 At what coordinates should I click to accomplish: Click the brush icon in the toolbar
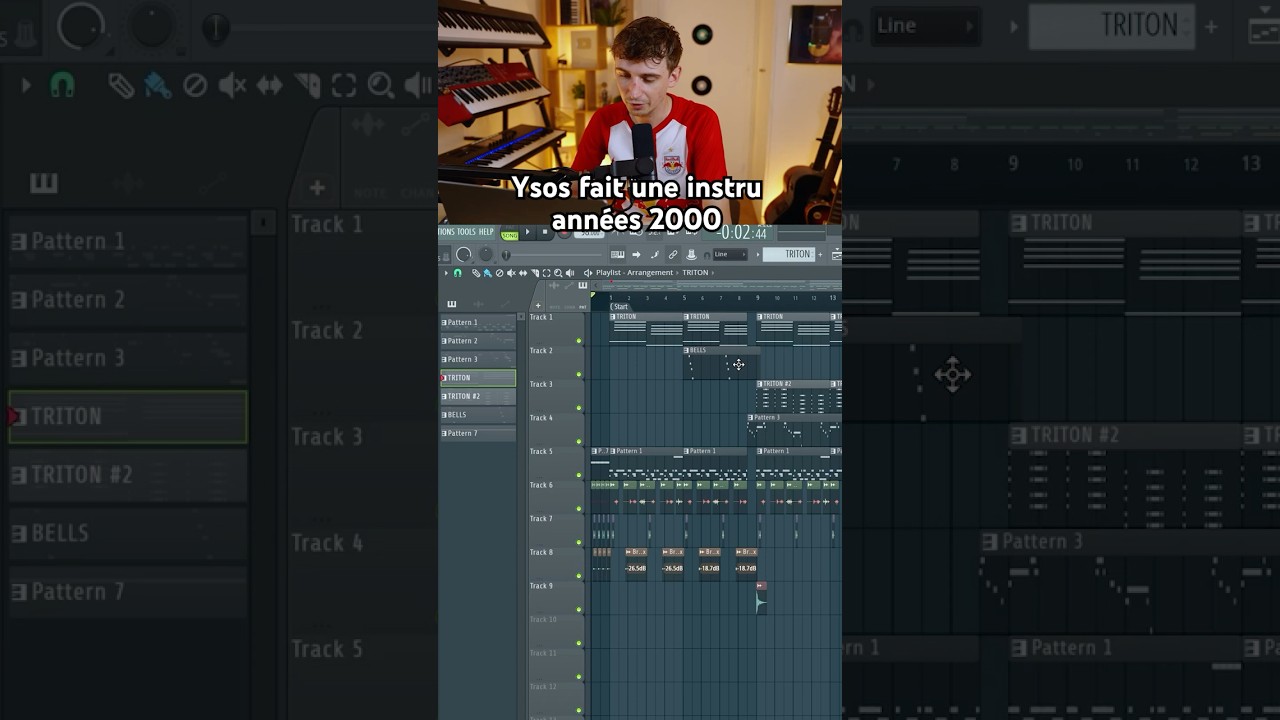coord(655,255)
